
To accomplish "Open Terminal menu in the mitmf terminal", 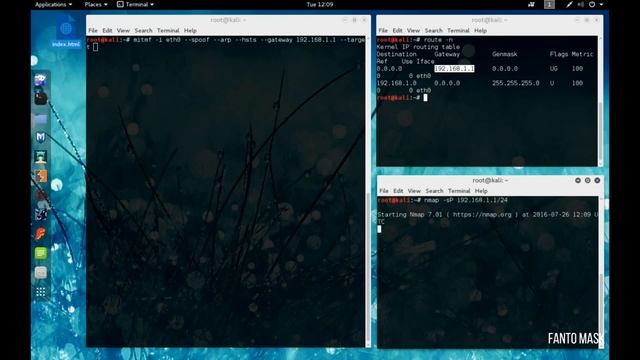I will coord(168,31).
